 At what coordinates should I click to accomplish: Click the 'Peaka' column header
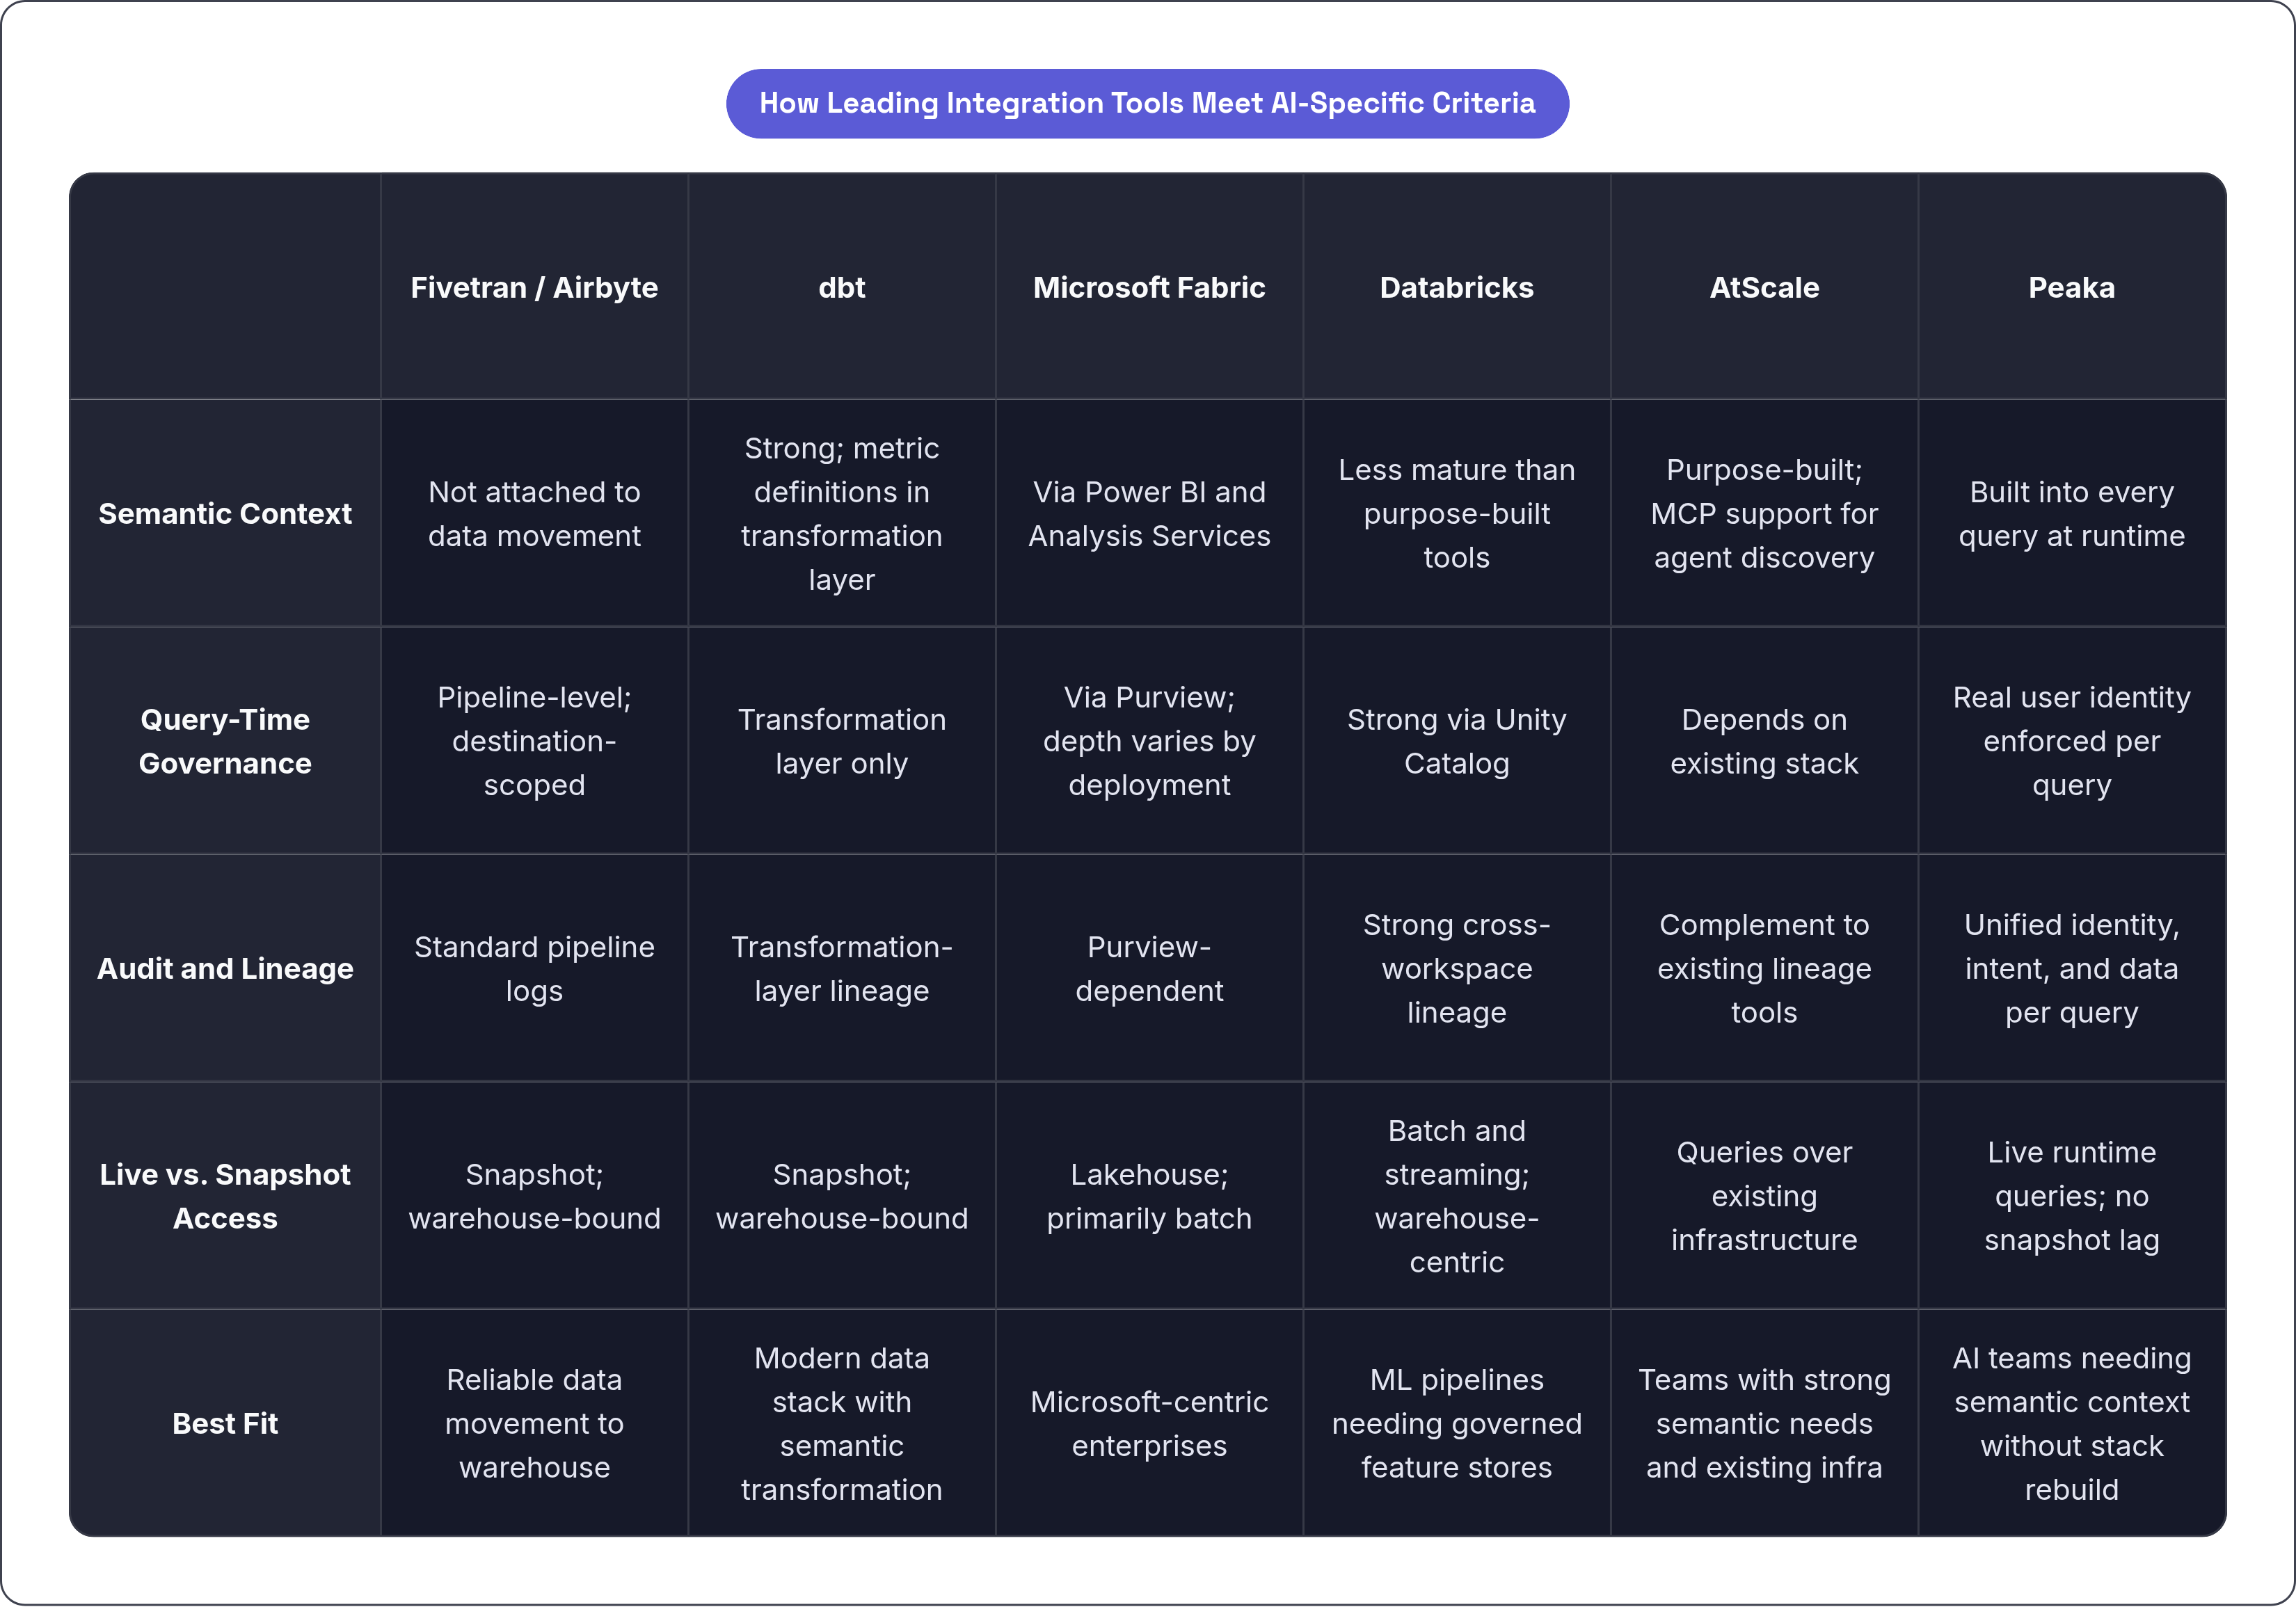2072,287
